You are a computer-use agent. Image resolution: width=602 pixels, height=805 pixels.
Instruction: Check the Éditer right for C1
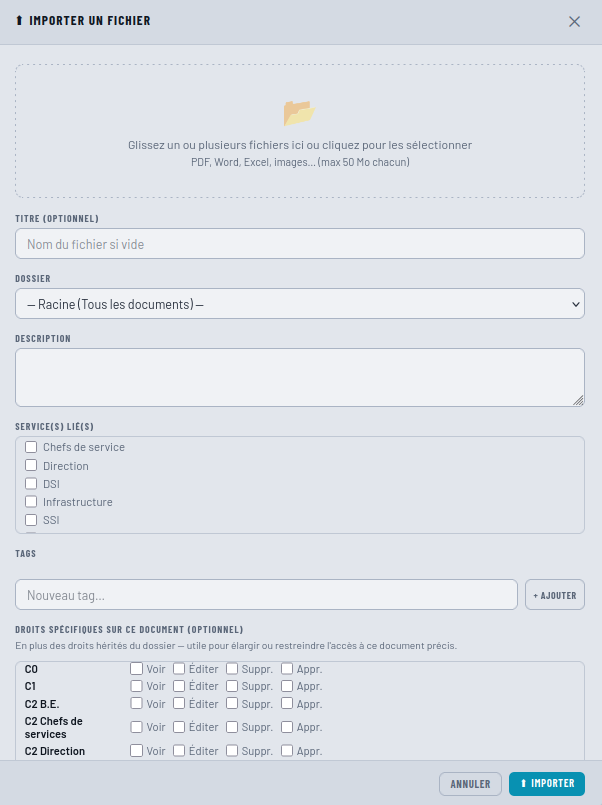(179, 686)
